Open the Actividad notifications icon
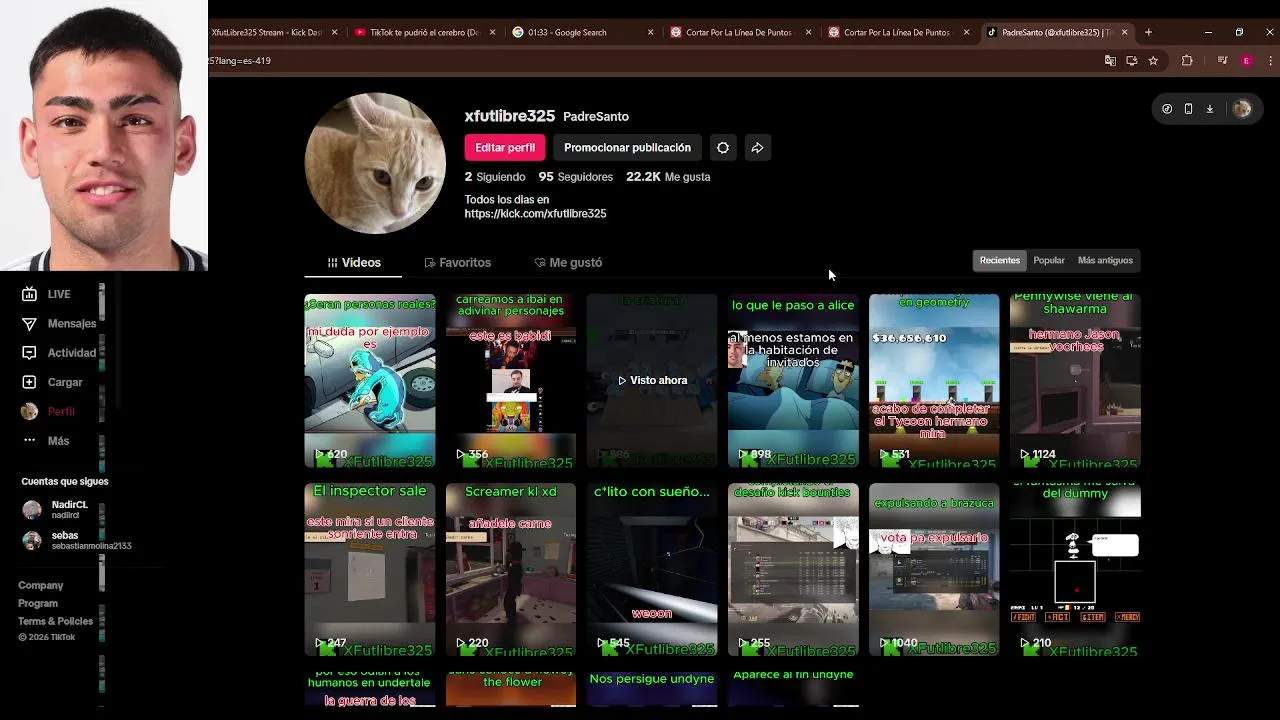 coord(29,353)
